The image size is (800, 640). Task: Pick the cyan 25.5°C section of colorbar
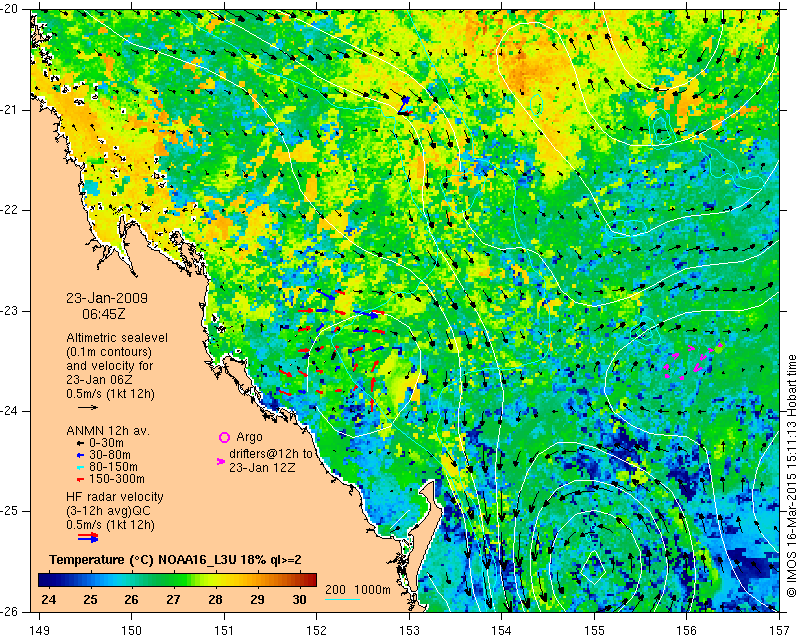tap(111, 580)
